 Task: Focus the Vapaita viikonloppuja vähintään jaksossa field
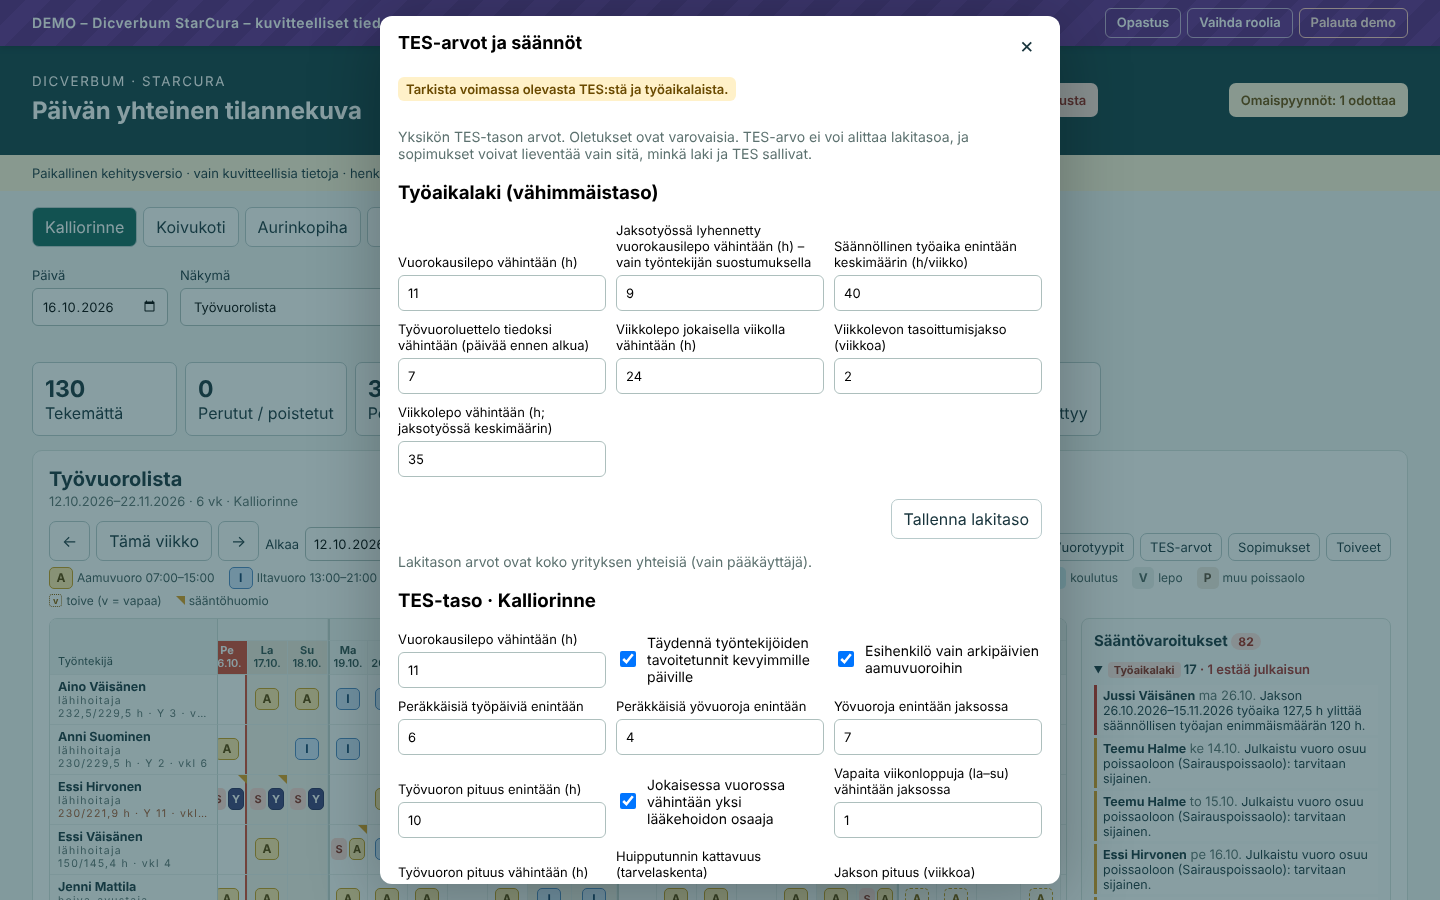click(938, 820)
